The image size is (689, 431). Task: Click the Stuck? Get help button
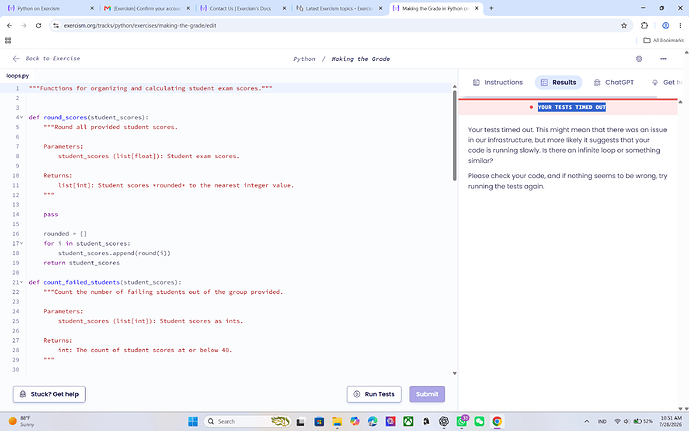49,394
